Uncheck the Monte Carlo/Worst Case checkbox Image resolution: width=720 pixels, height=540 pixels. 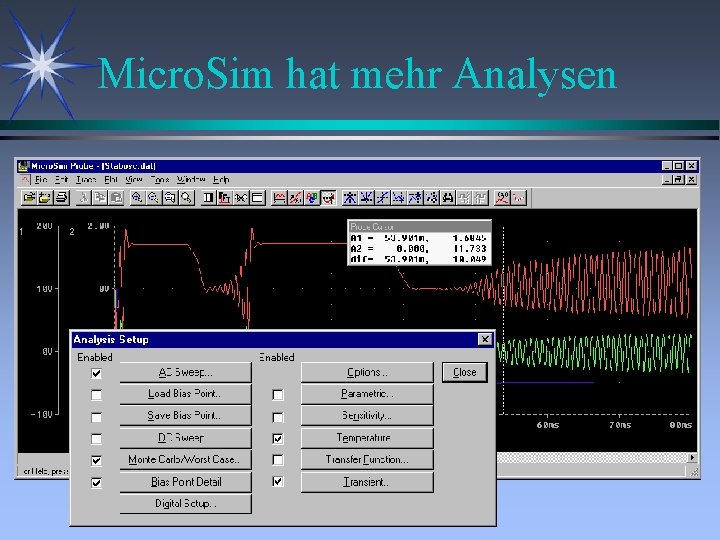(96, 460)
